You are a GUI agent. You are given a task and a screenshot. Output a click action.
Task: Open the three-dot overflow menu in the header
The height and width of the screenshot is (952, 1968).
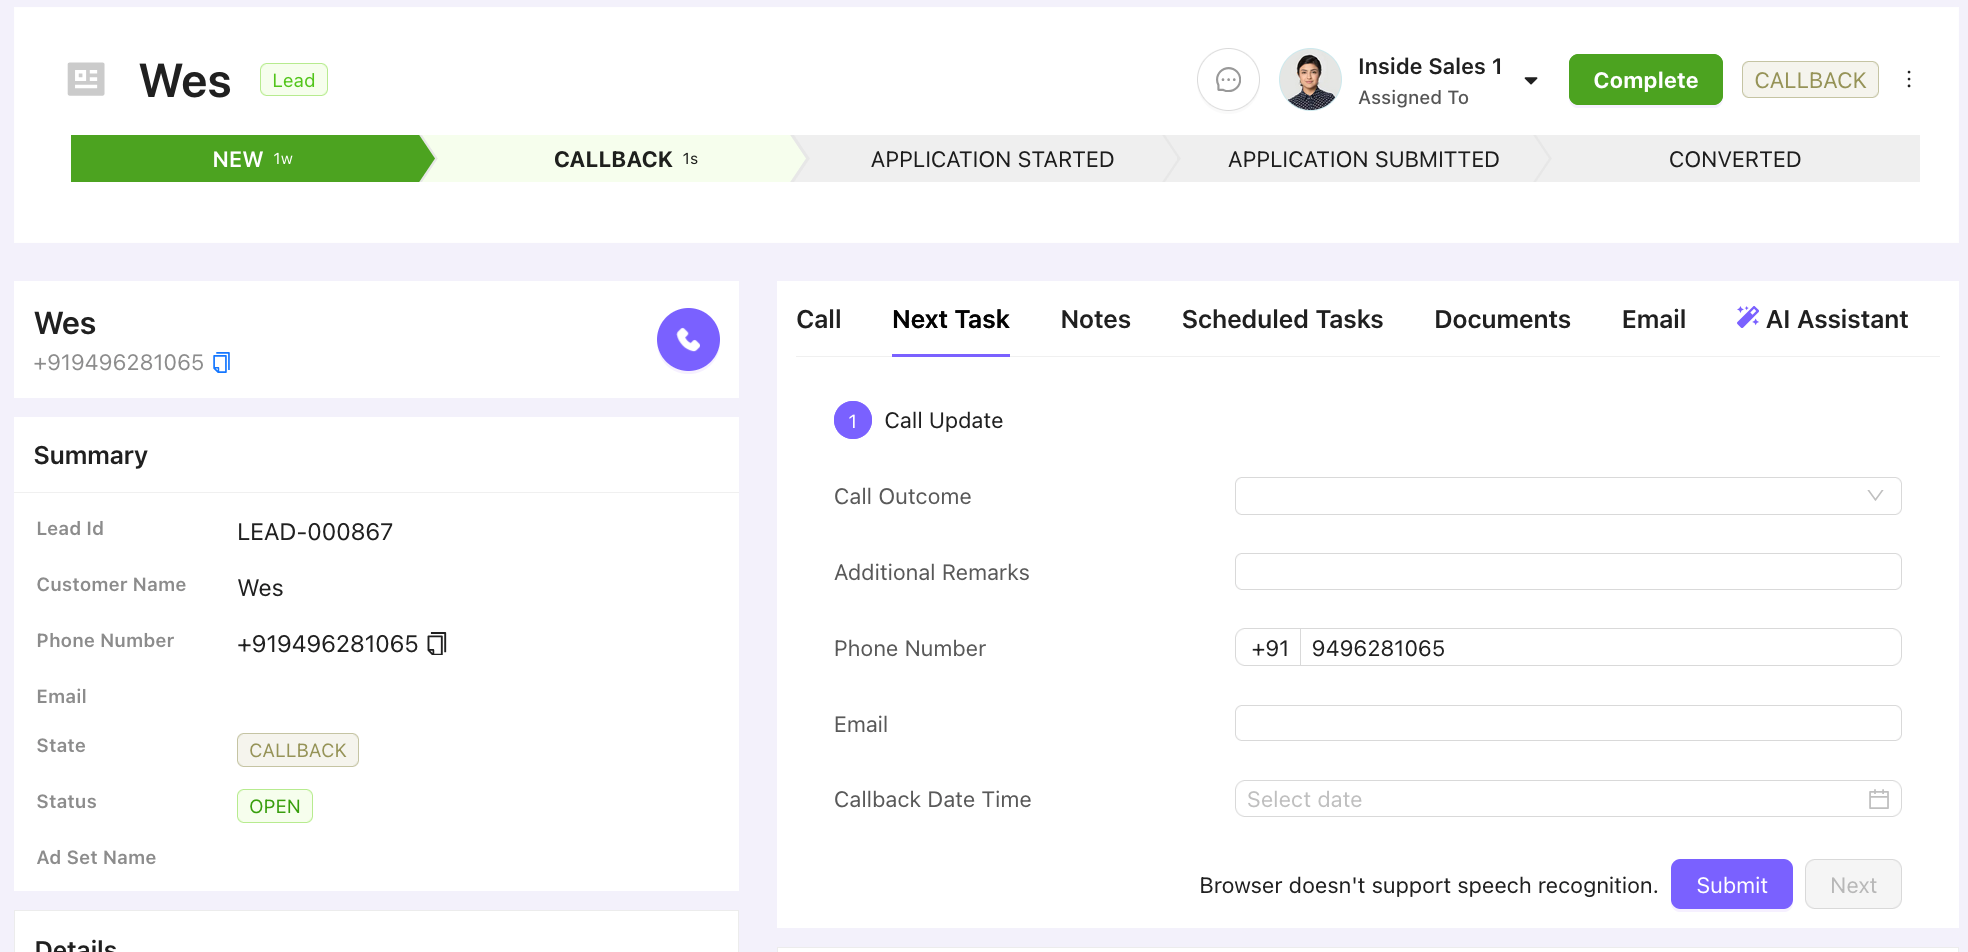tap(1909, 78)
